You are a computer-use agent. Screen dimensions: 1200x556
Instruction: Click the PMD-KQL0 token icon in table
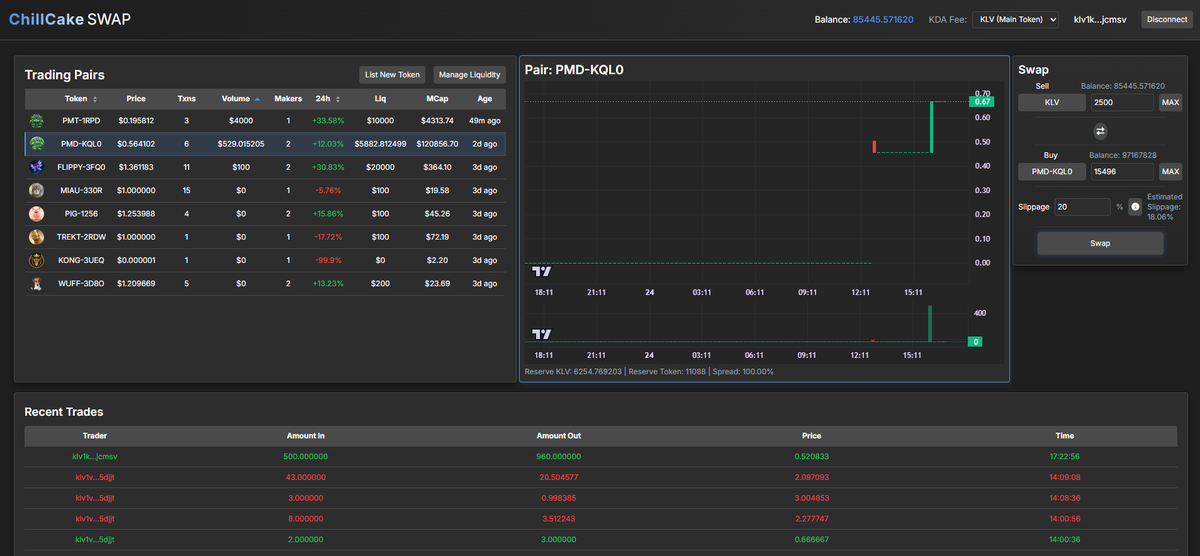pos(36,144)
